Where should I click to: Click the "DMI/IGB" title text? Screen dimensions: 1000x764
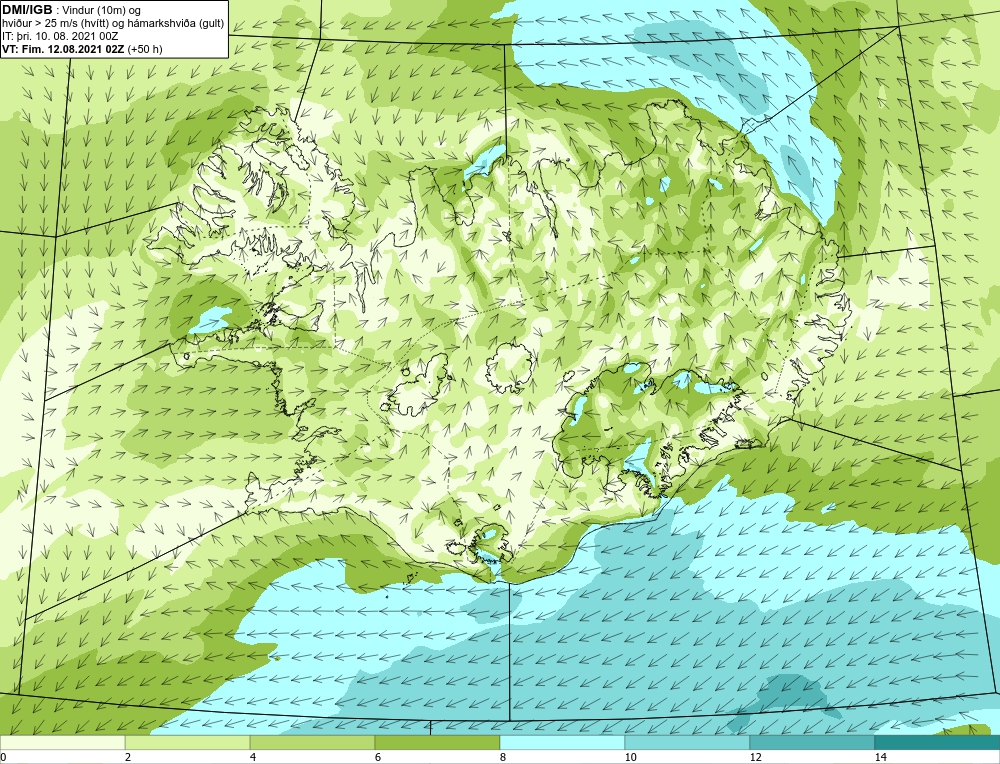[27, 10]
